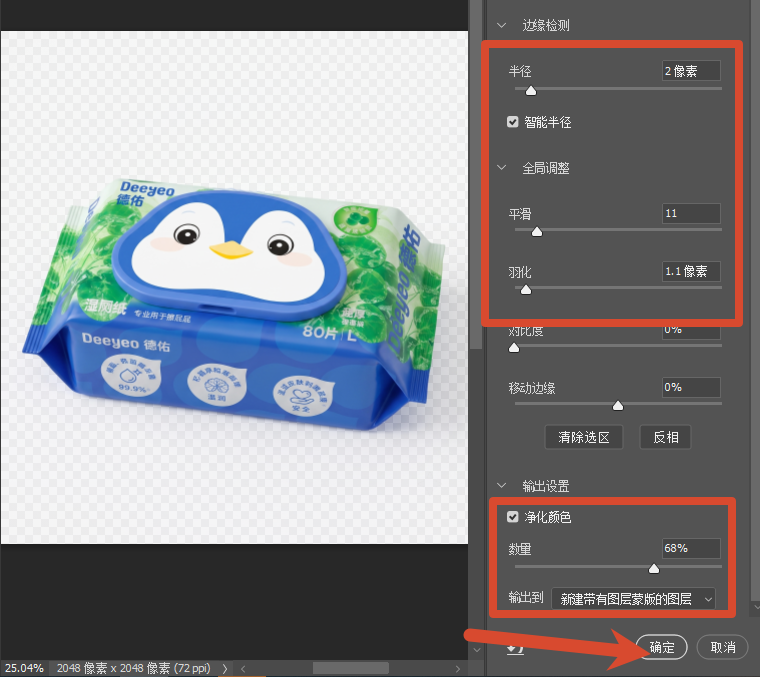Click the right arrow of horizontal scrollbar
The image size is (760, 677).
[458, 668]
